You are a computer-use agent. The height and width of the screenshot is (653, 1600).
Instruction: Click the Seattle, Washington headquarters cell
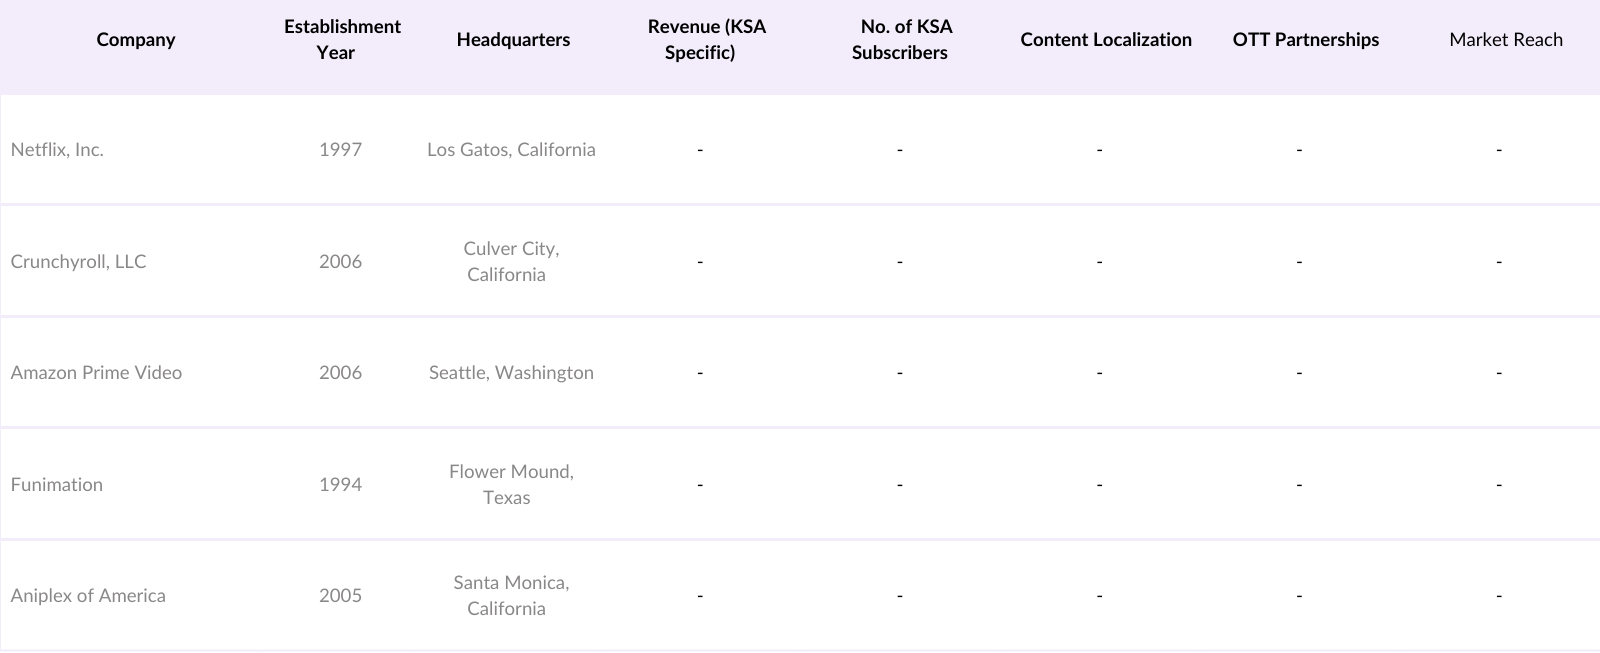(511, 373)
